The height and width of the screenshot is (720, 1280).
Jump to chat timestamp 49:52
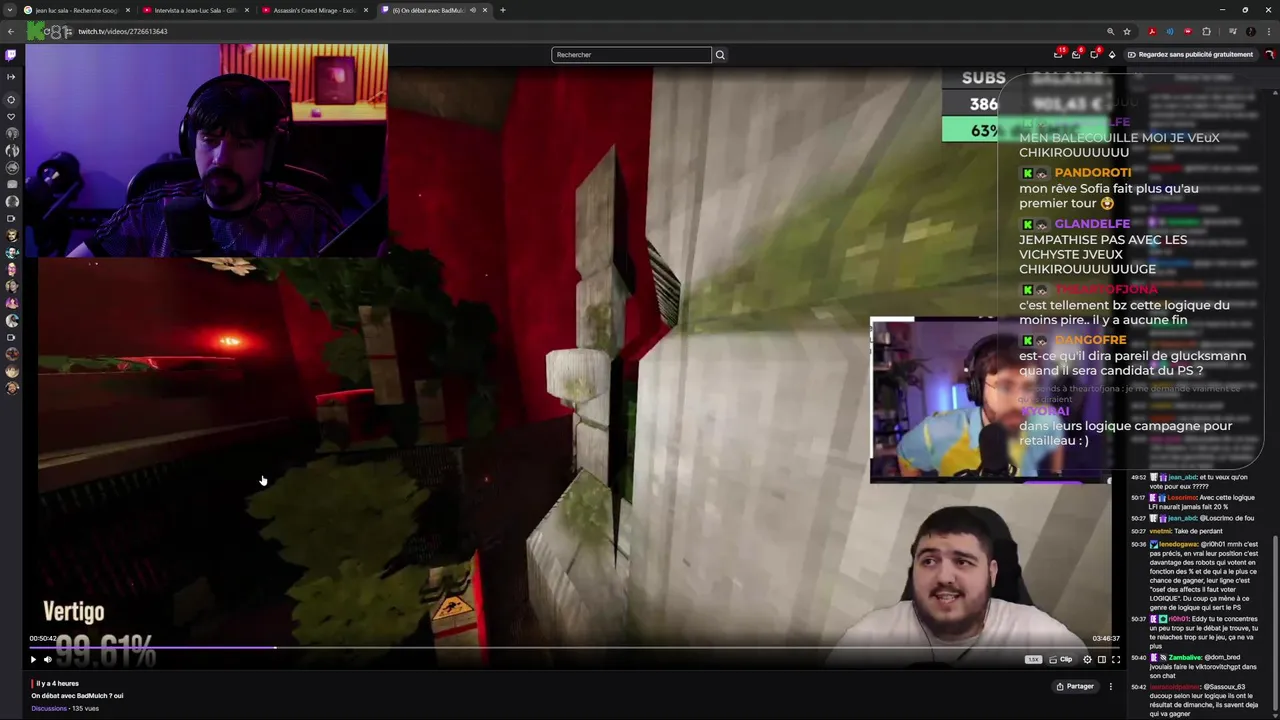pyautogui.click(x=1138, y=477)
